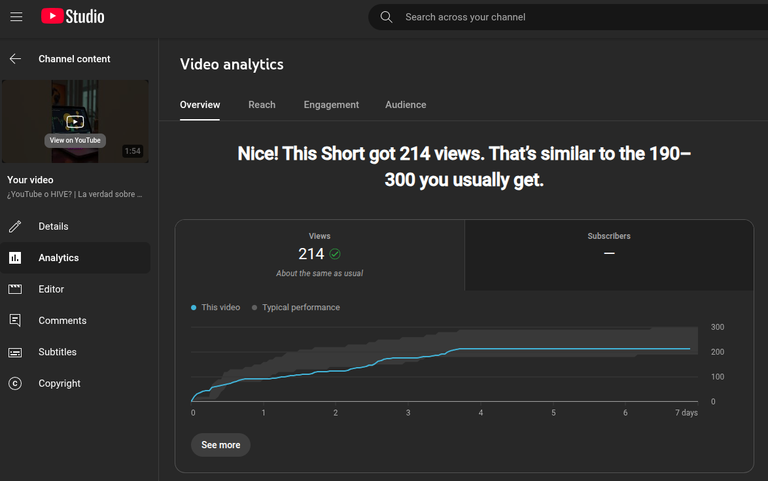Click the video title ¿YouTube o HIVE?
This screenshot has width=768, height=481.
point(74,194)
